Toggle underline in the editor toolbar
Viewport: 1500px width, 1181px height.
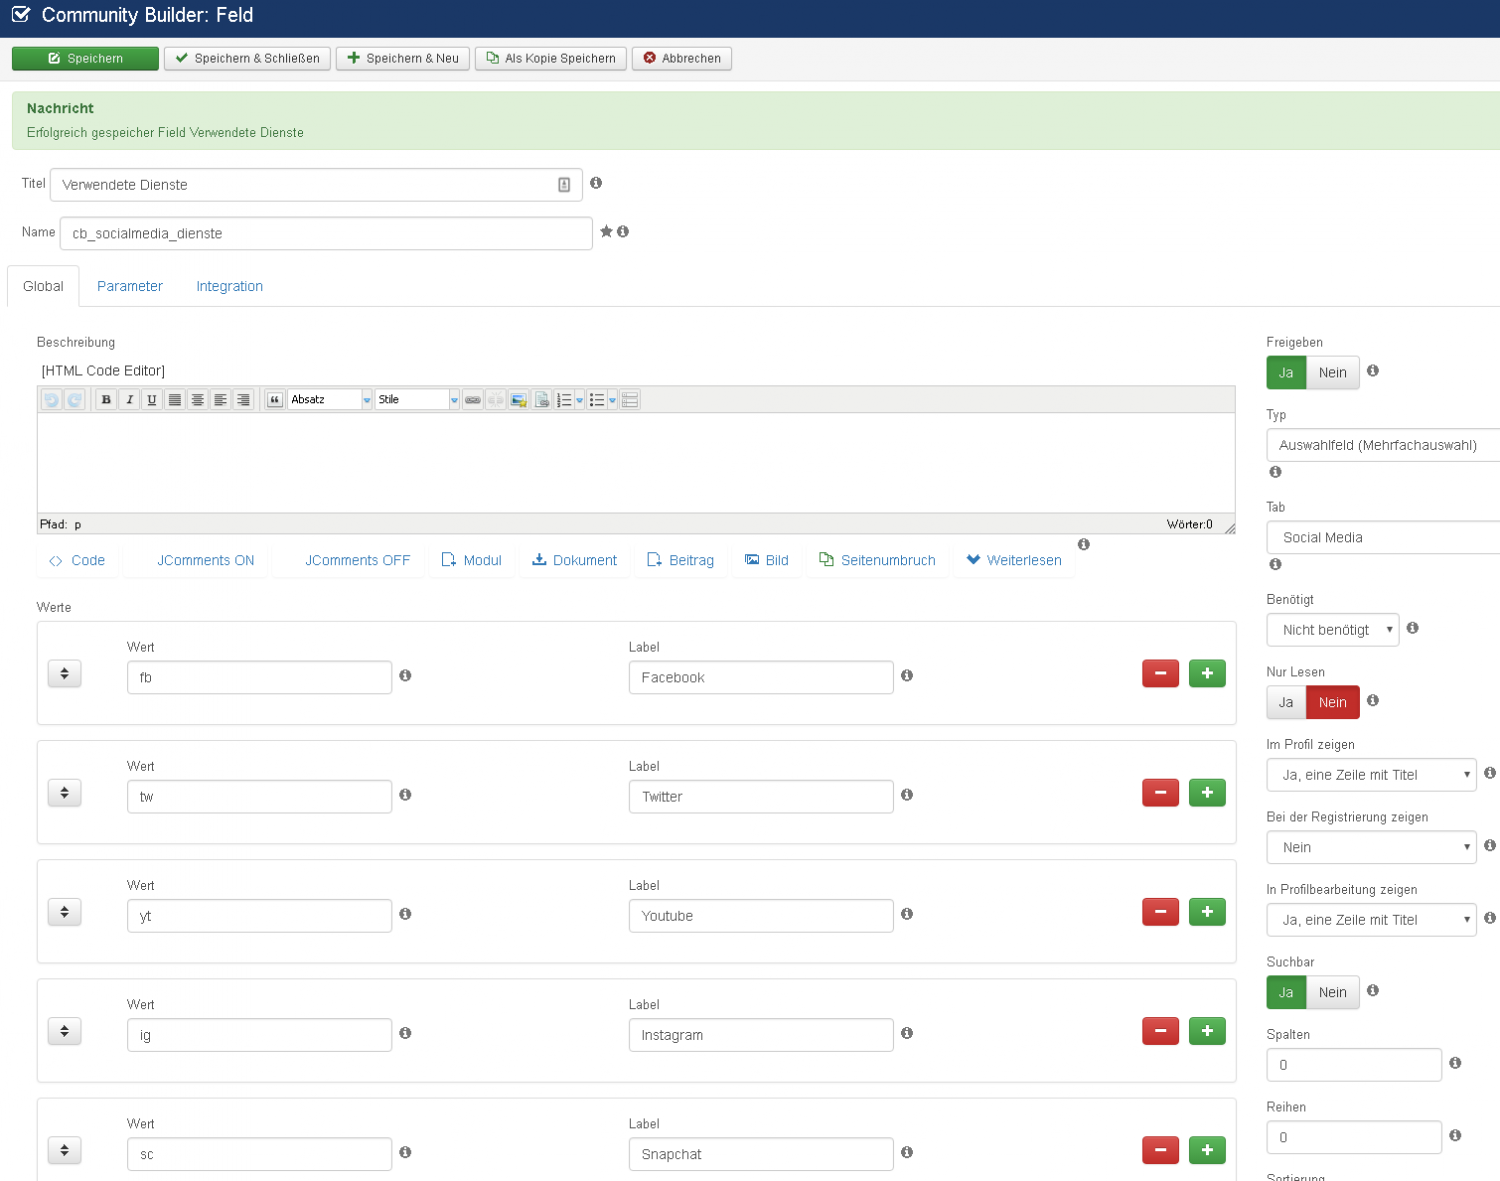tap(152, 400)
